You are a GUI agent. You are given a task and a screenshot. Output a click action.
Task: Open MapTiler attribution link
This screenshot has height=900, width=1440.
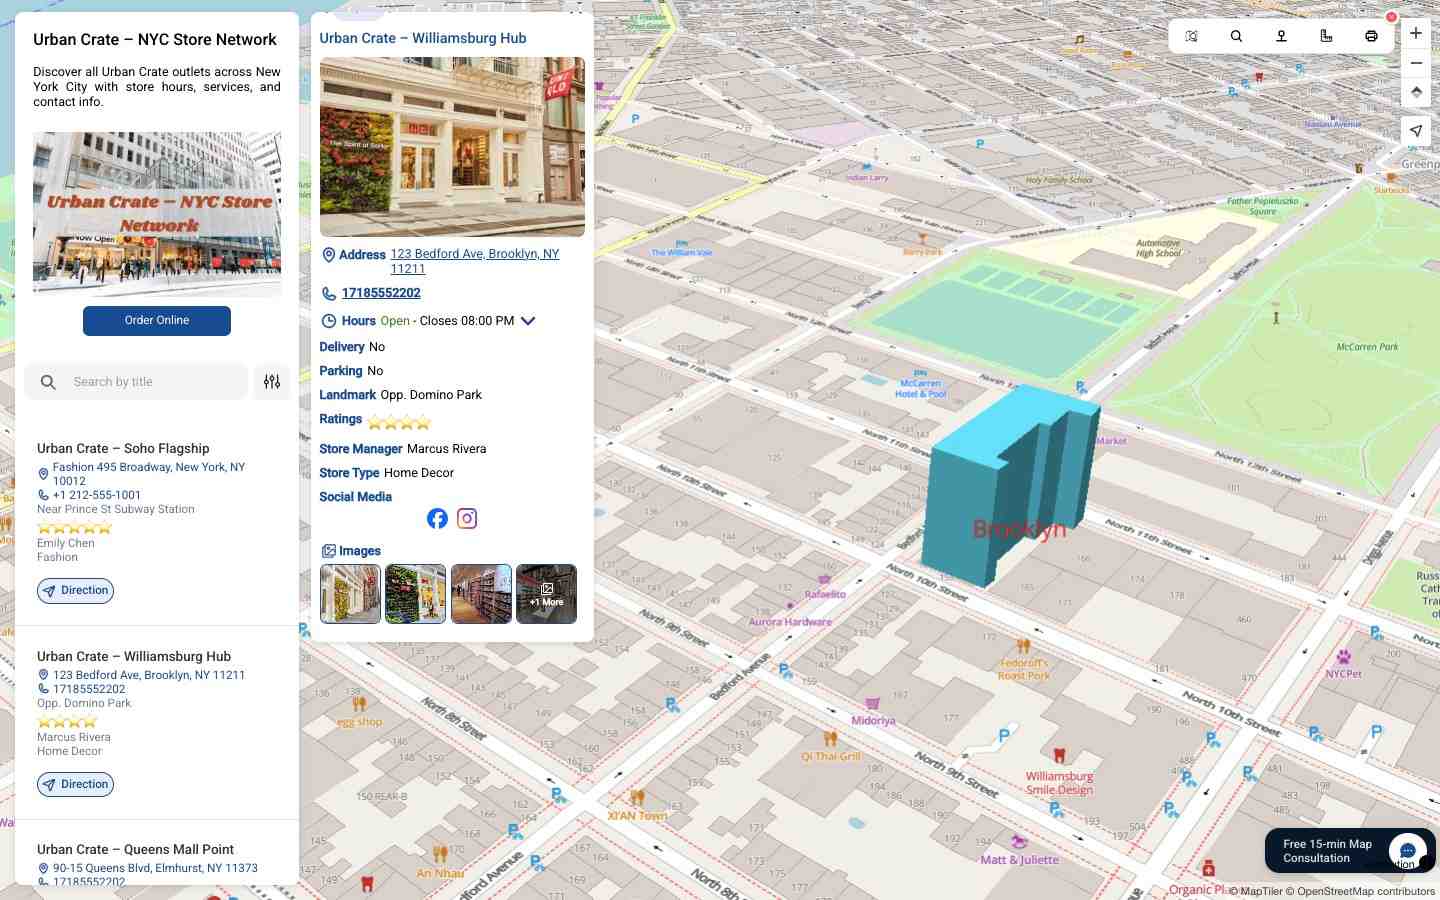coord(1256,891)
